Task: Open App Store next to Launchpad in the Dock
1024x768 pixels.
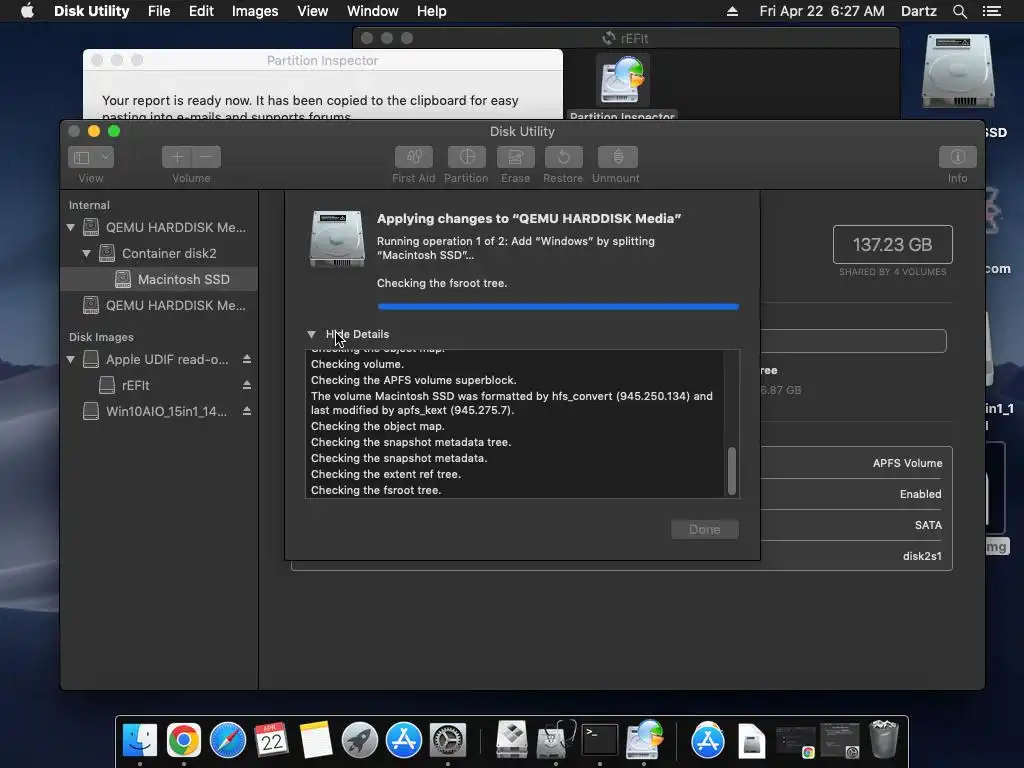Action: (404, 741)
